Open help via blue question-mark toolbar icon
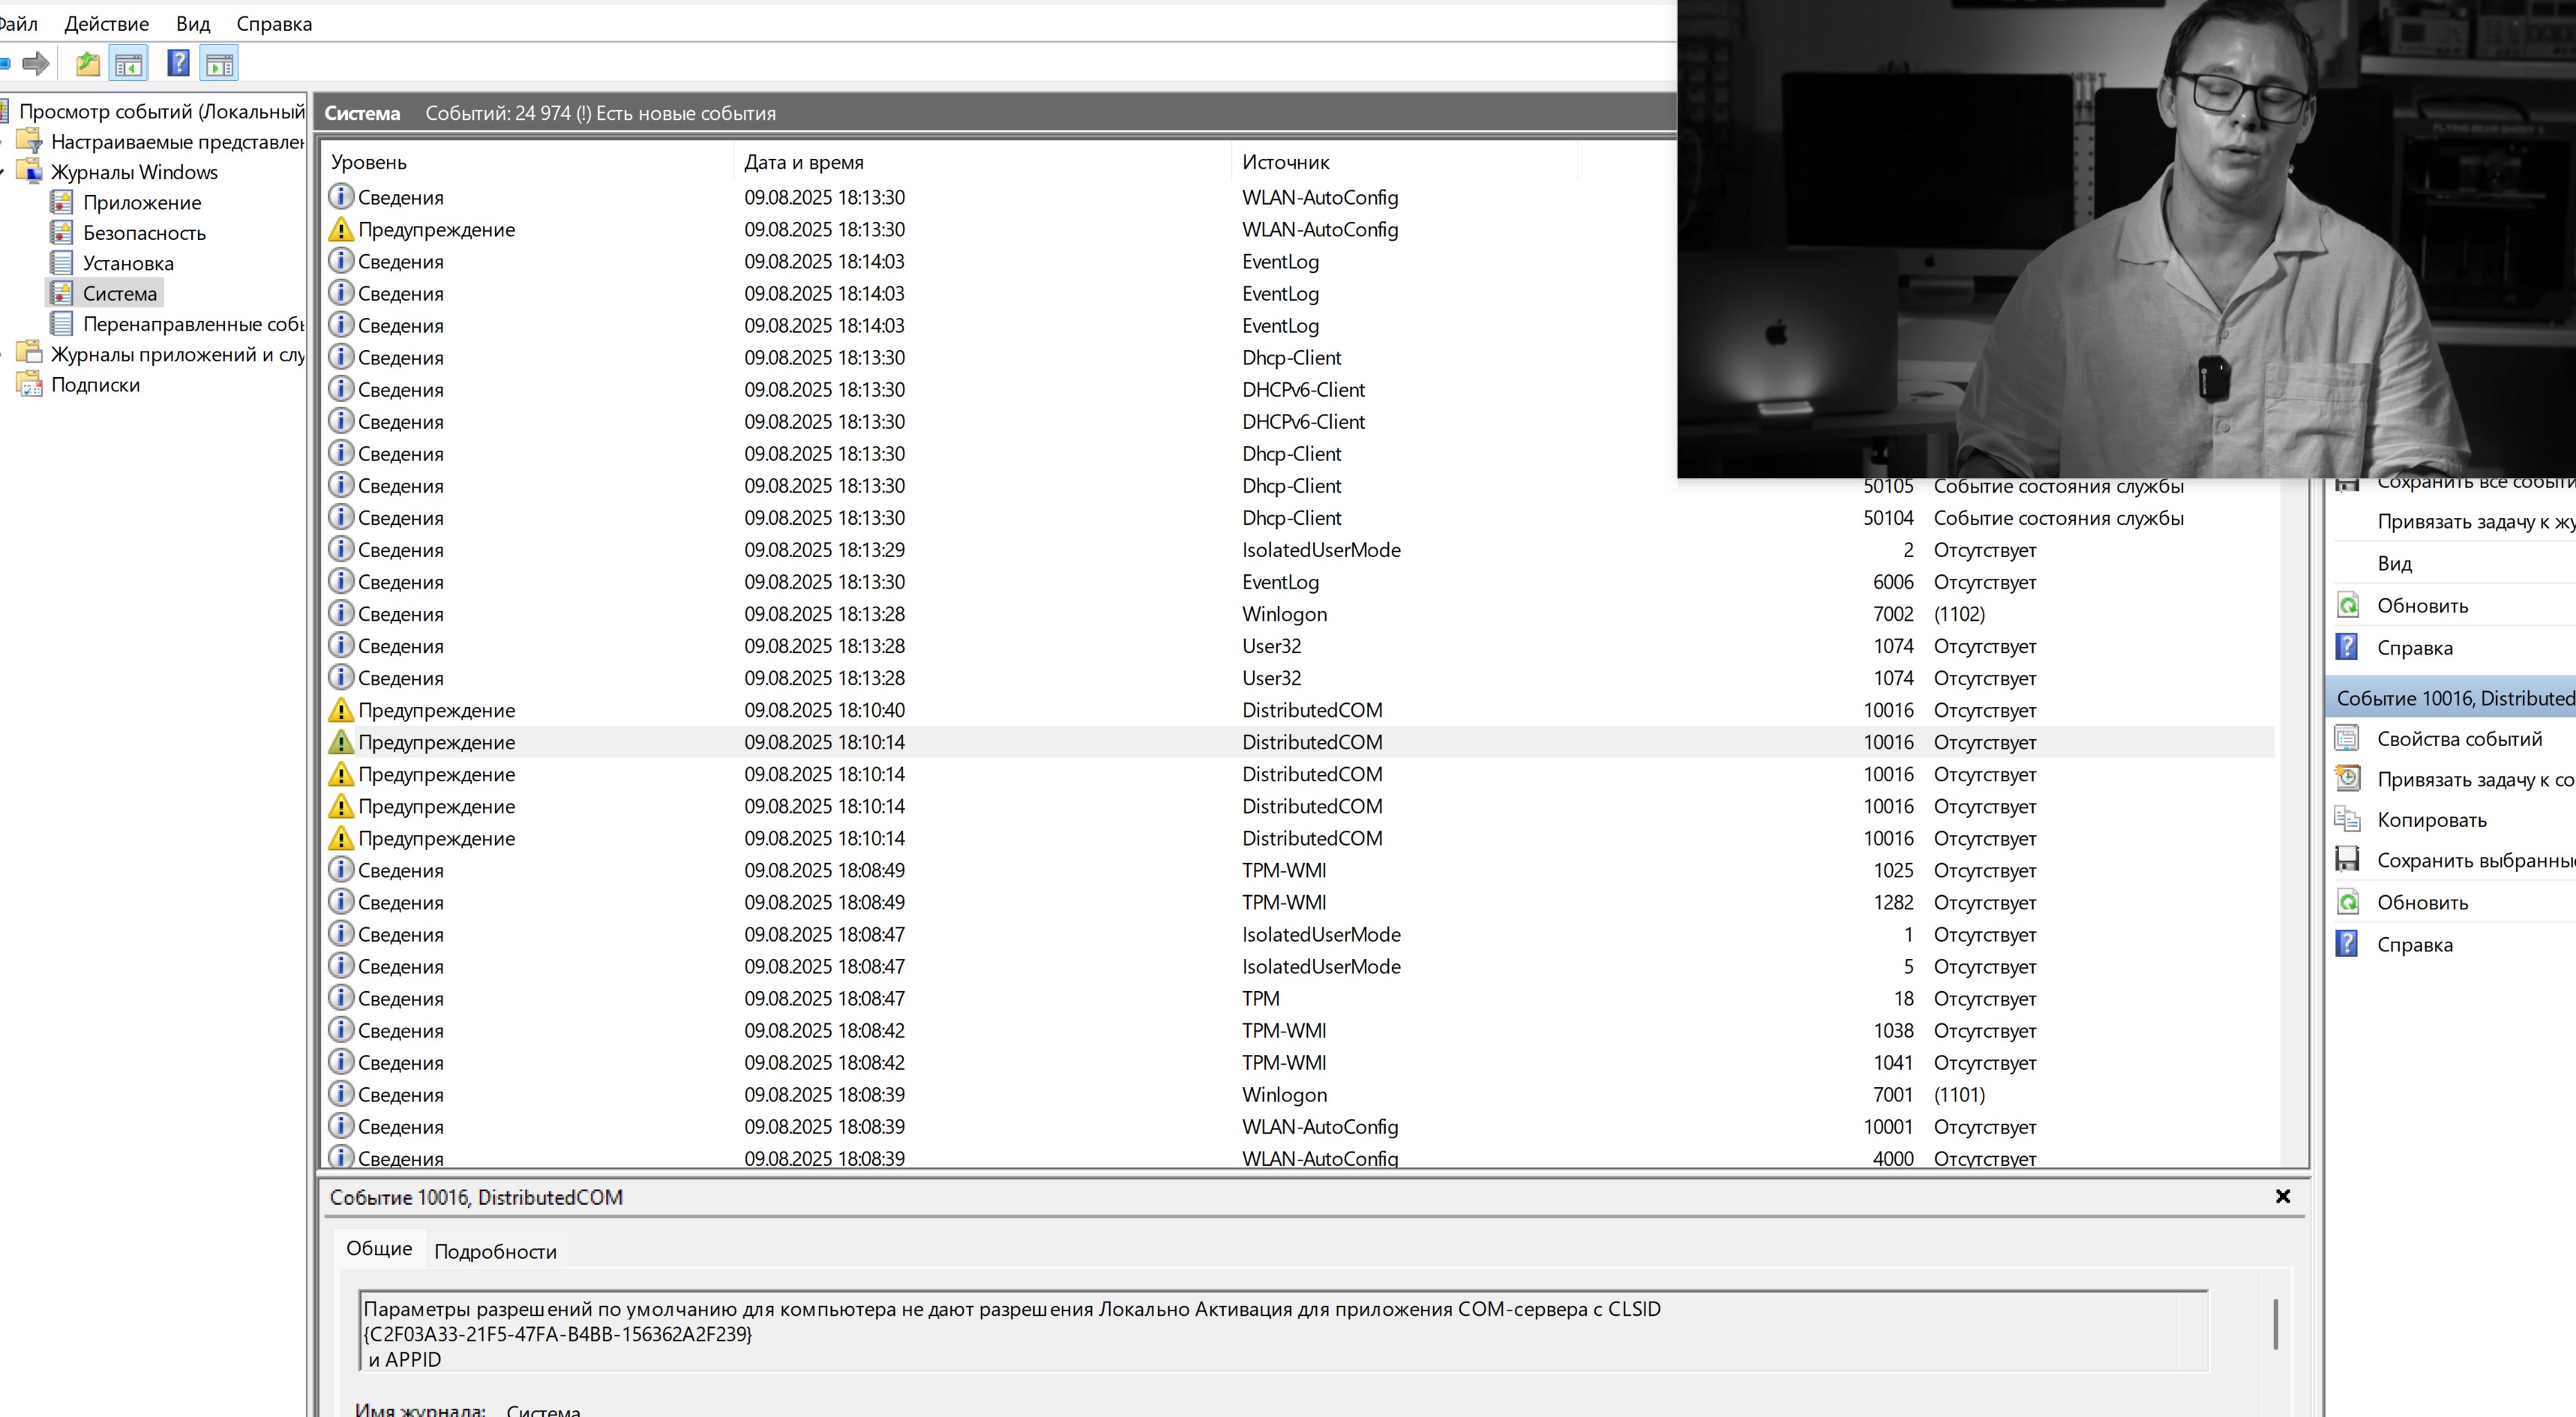Viewport: 2576px width, 1417px height. (178, 64)
